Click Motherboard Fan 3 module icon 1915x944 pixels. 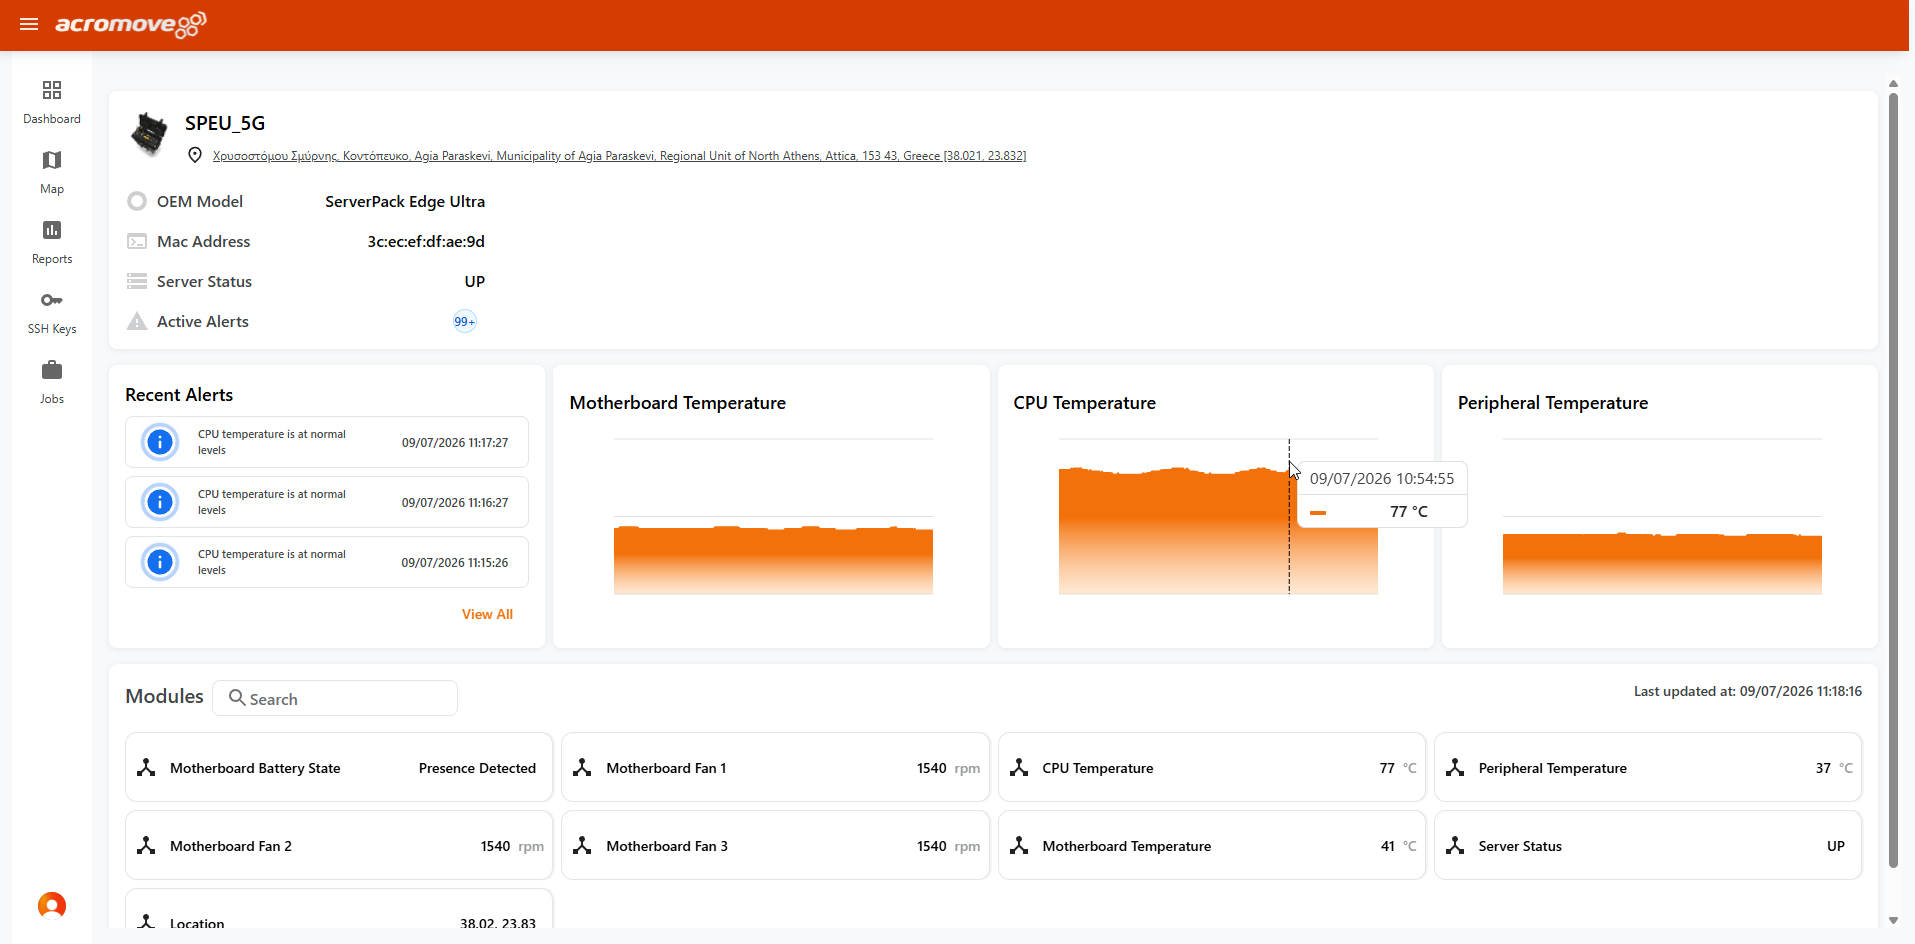(x=582, y=845)
